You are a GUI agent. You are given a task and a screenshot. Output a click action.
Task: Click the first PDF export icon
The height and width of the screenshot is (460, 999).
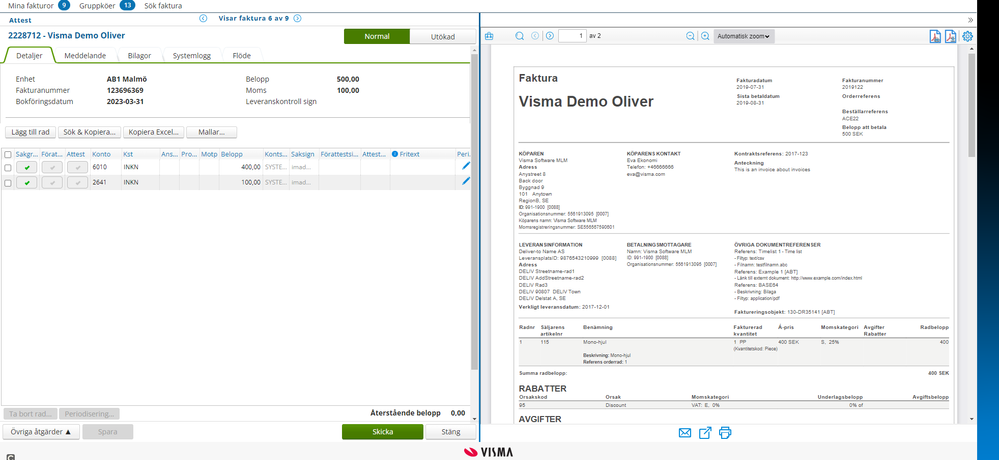(935, 36)
